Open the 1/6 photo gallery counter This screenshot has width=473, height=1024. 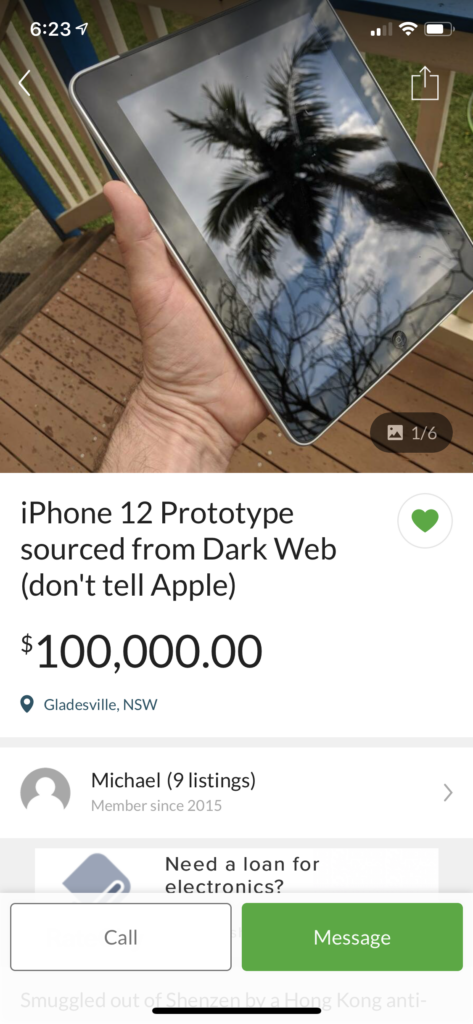pos(412,432)
